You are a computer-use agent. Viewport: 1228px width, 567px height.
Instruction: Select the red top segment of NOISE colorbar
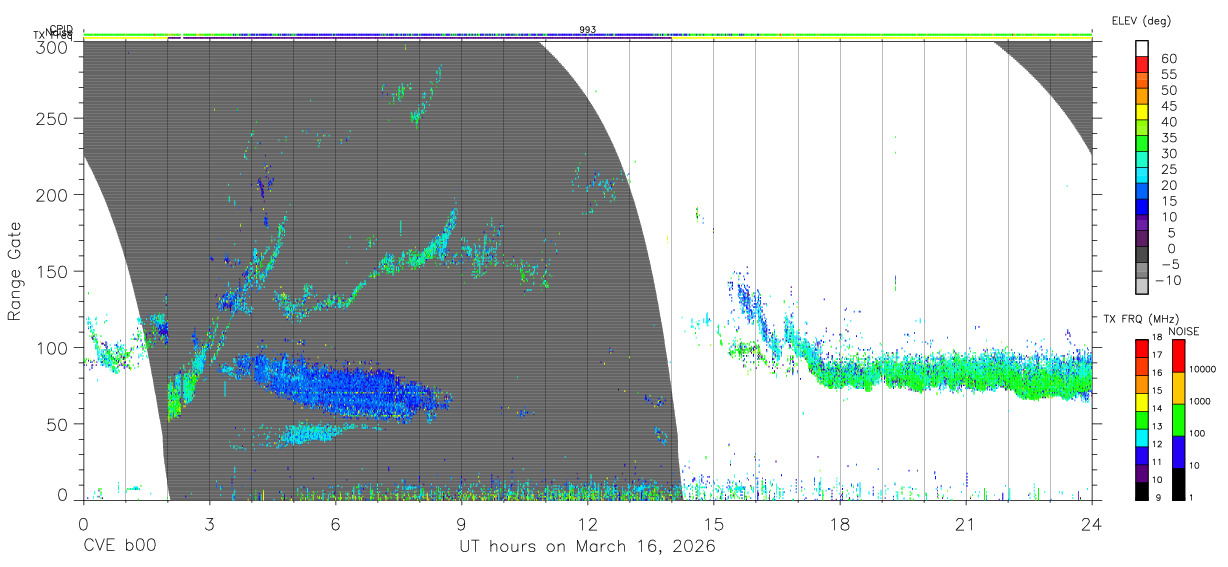[x=1178, y=355]
